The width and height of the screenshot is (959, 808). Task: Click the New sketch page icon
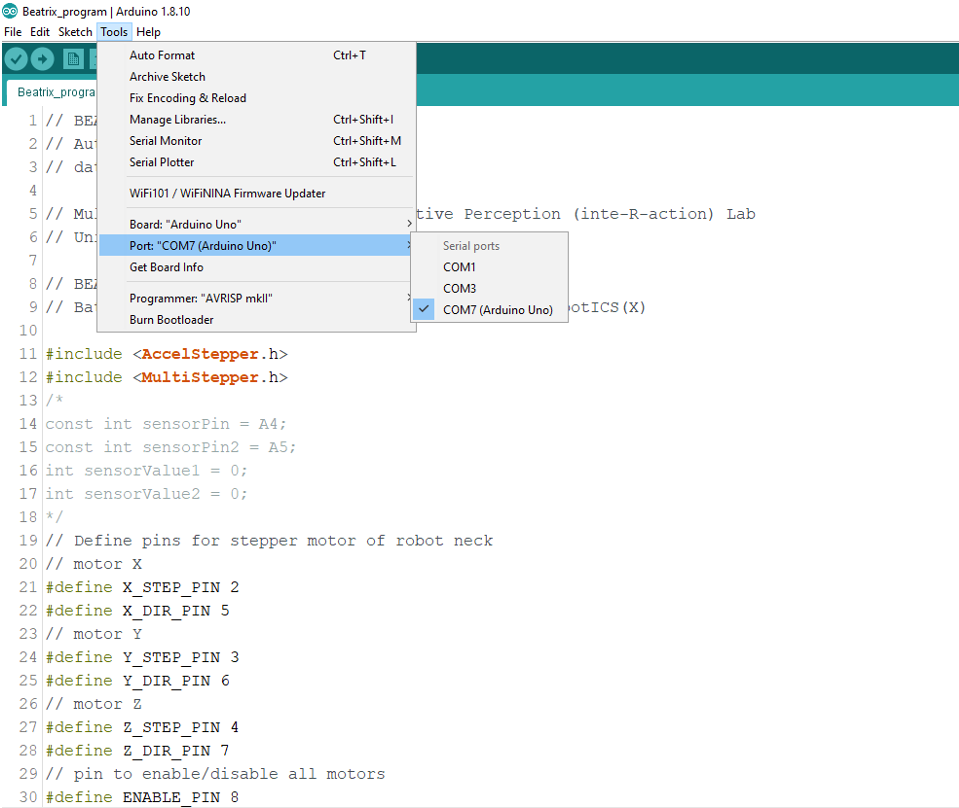[x=73, y=59]
